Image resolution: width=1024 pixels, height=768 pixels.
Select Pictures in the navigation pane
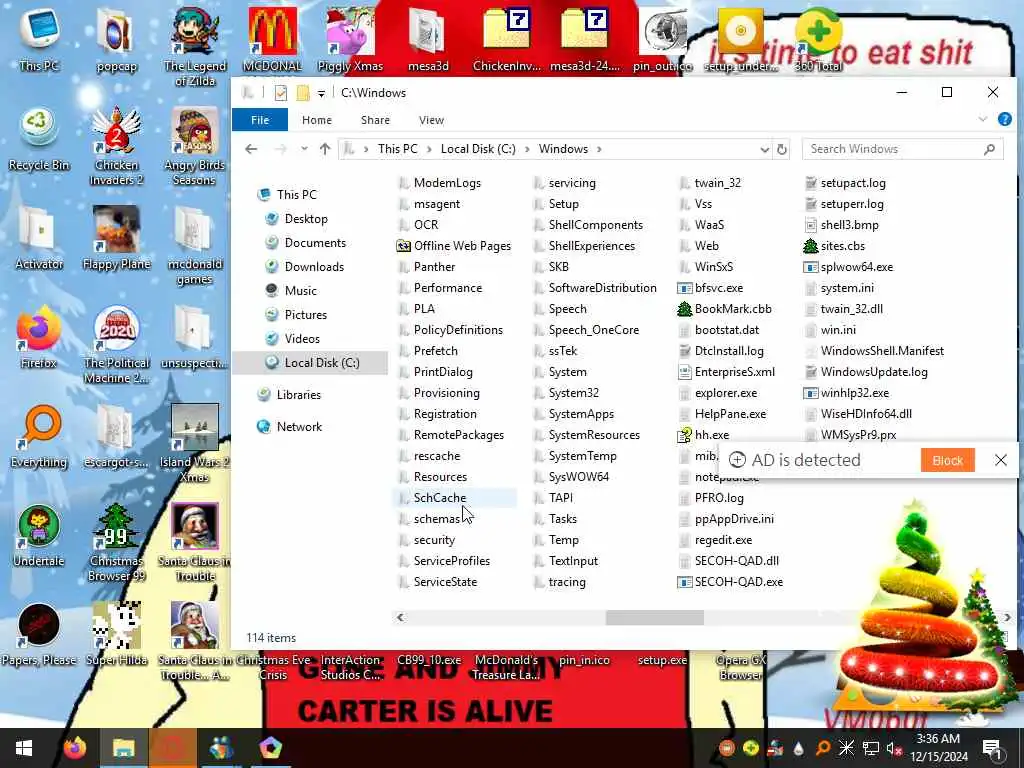tap(306, 315)
